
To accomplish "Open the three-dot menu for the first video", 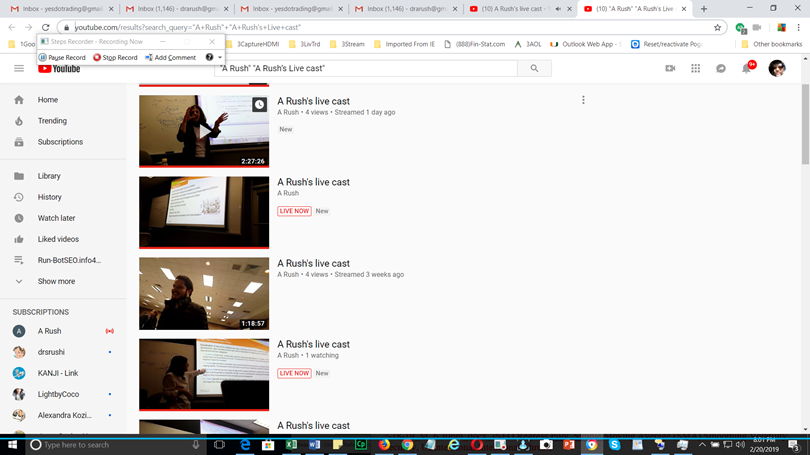I will pyautogui.click(x=583, y=100).
